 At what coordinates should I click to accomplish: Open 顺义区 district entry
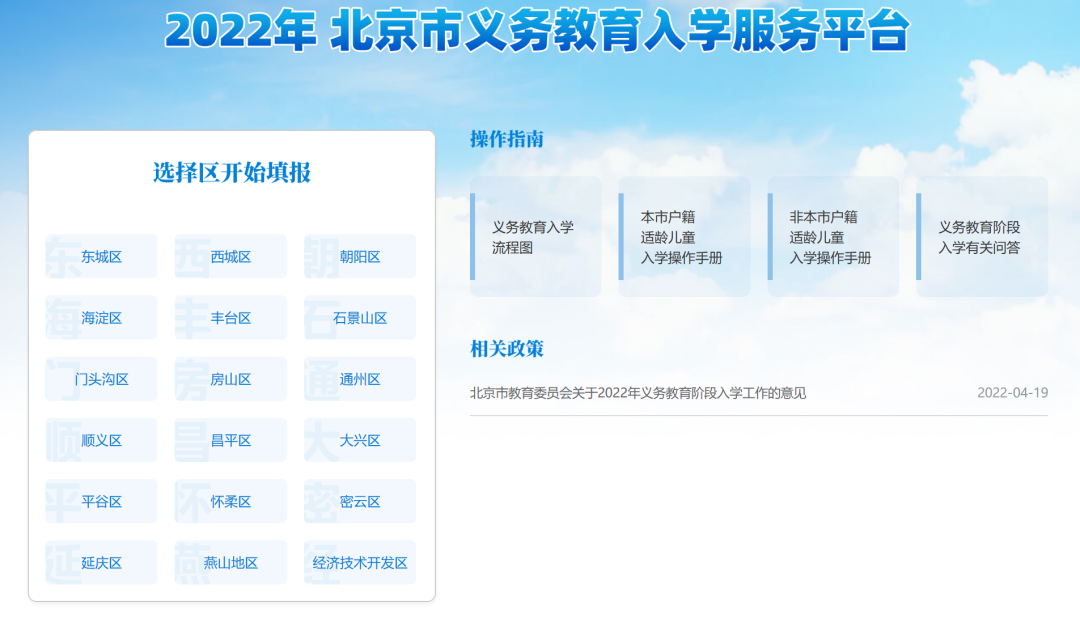(101, 440)
